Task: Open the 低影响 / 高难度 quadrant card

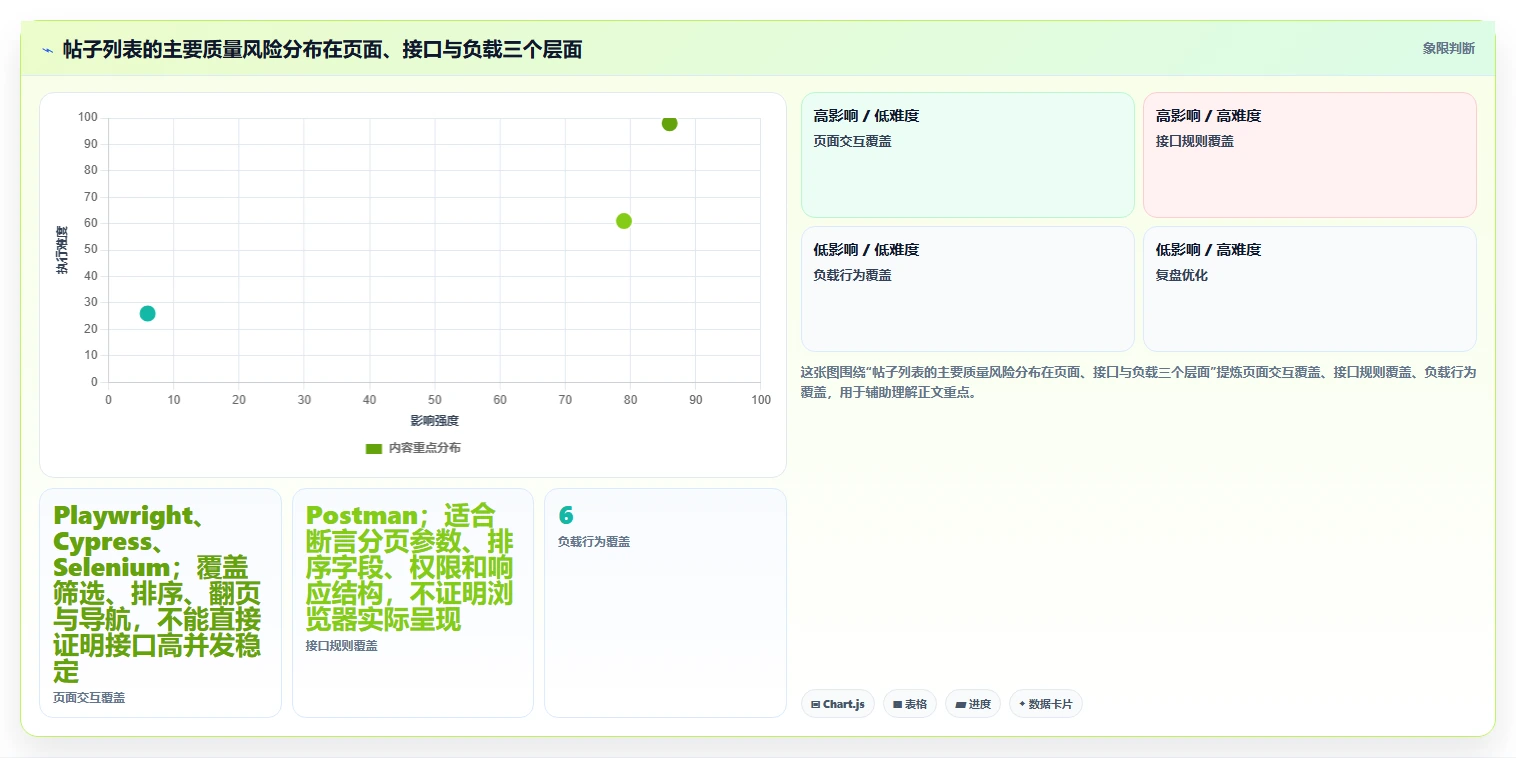Action: click(x=1310, y=289)
